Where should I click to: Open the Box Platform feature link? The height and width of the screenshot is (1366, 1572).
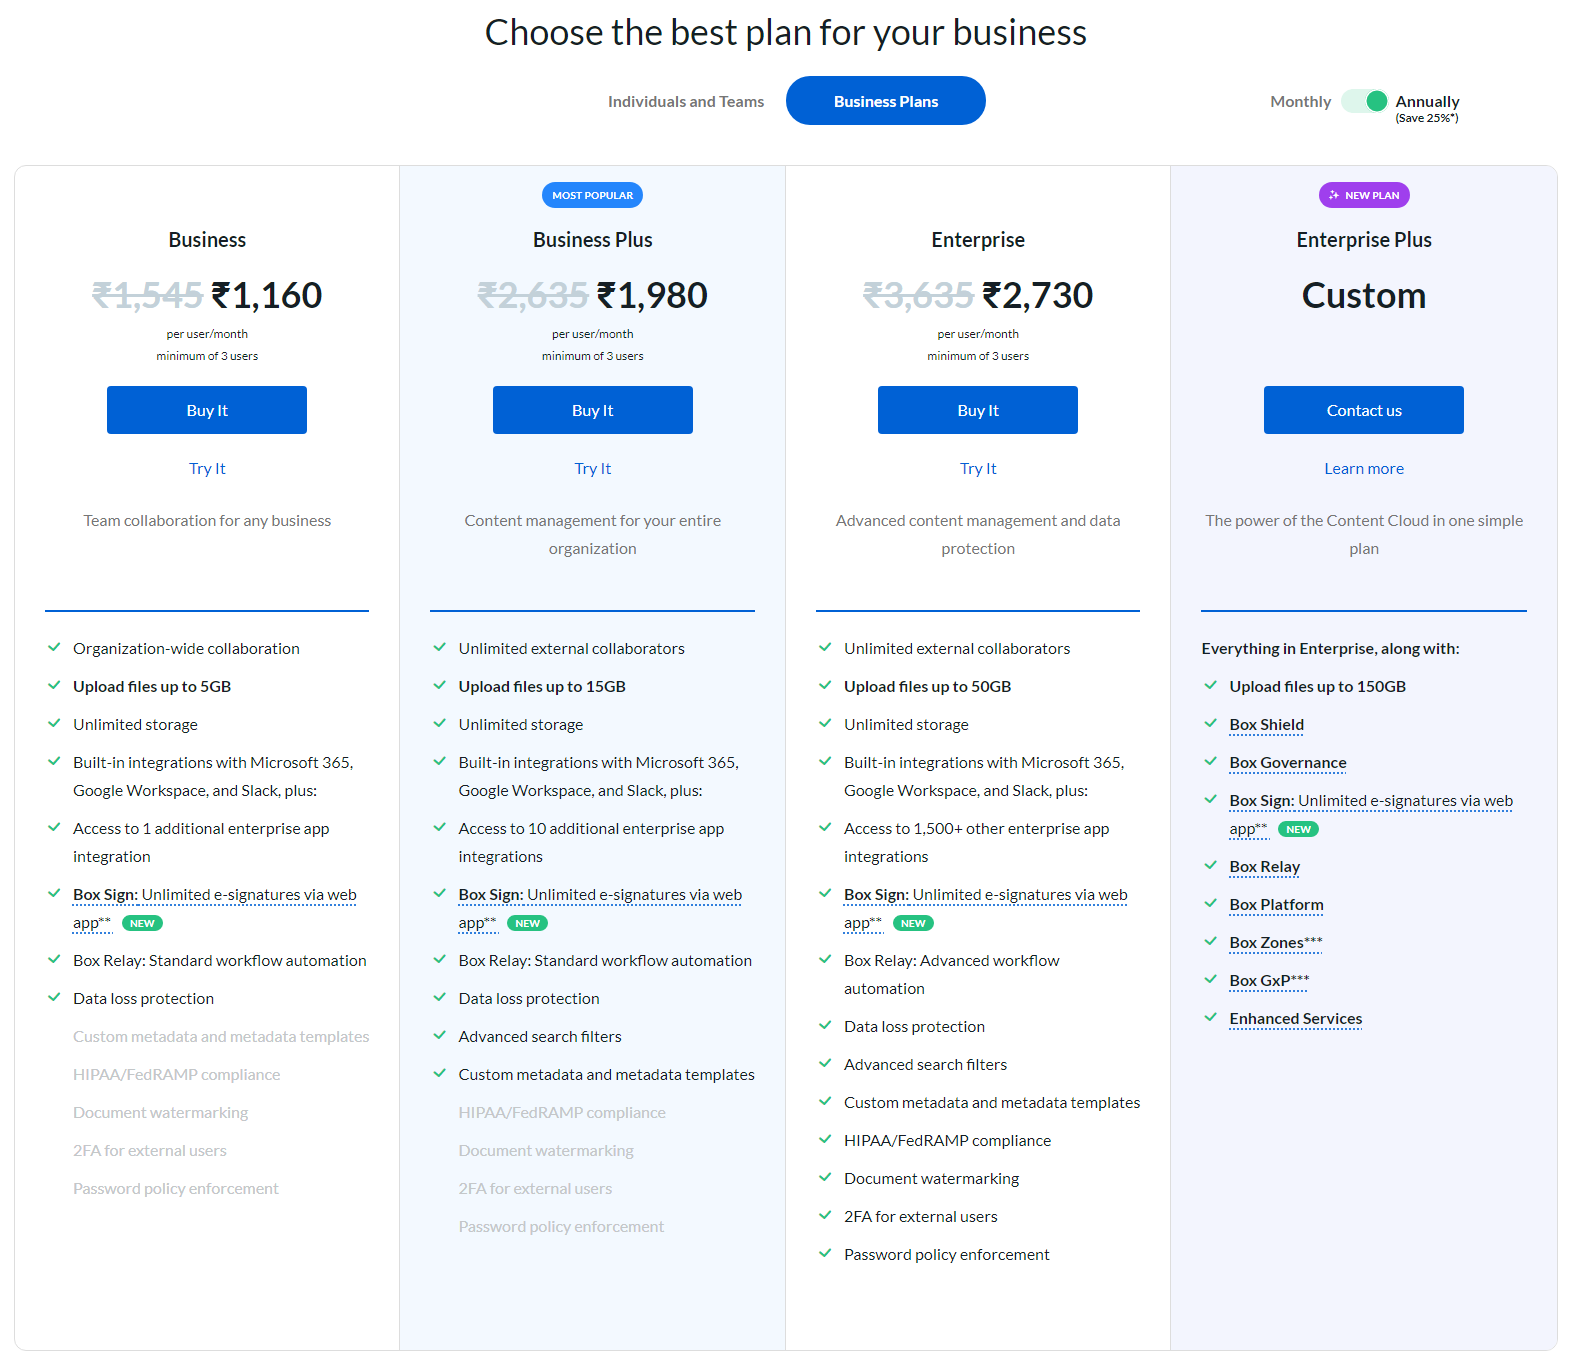coord(1277,905)
